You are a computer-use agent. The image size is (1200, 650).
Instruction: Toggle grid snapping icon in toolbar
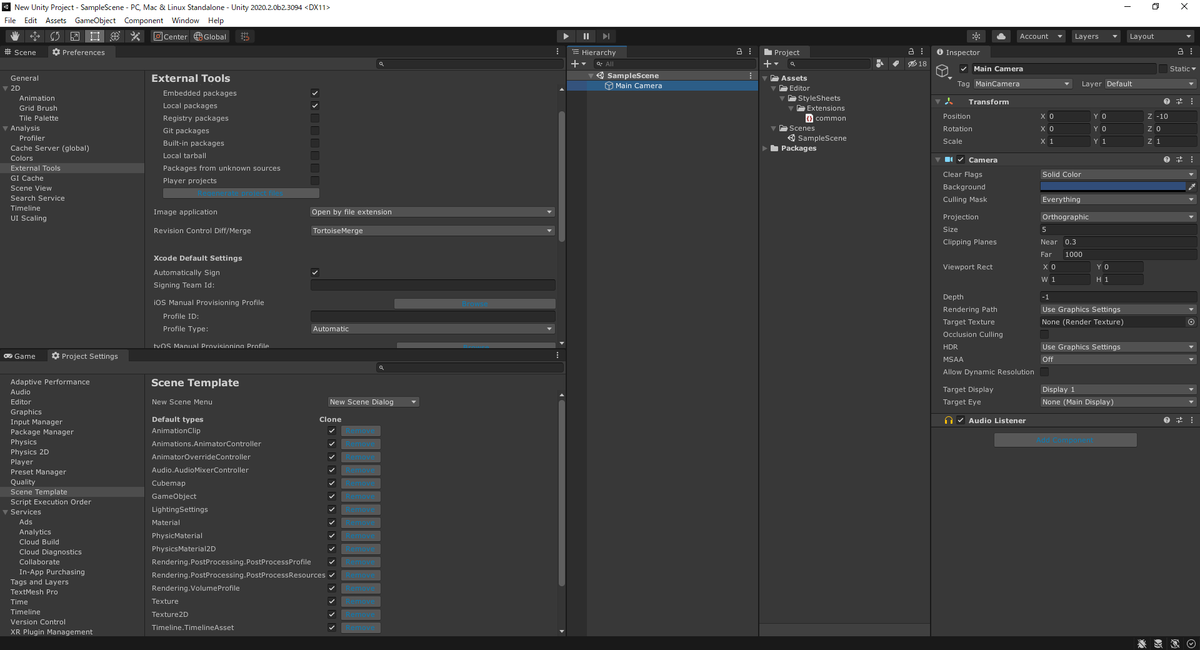[244, 36]
